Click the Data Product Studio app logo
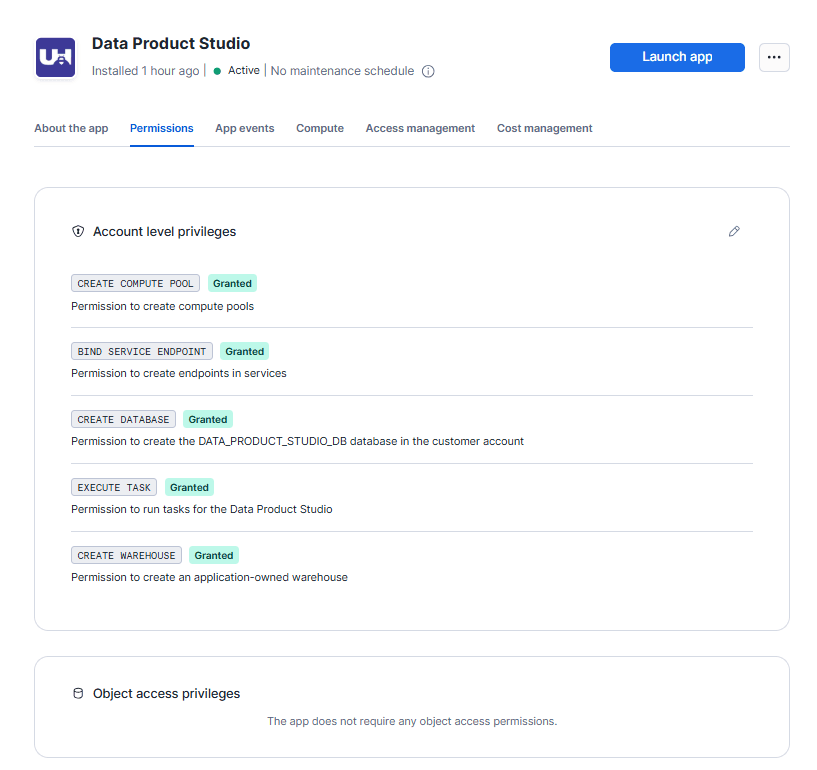This screenshot has height=770, width=817. coord(55,57)
